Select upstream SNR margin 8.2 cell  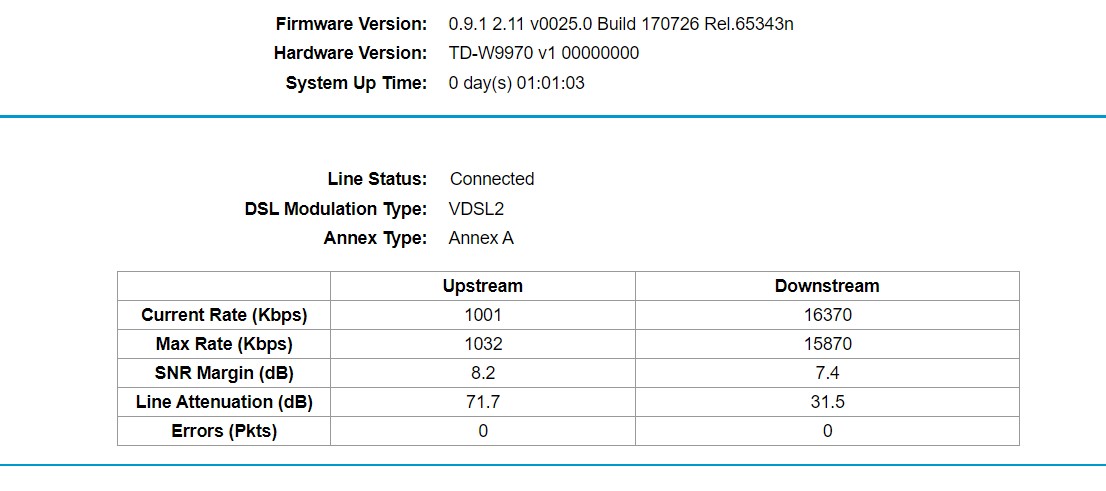482,373
